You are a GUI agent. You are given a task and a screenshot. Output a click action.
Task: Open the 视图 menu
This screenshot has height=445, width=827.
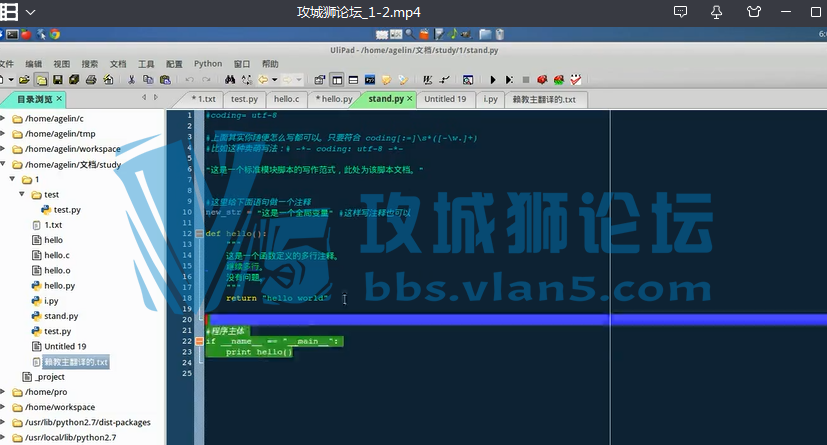click(62, 64)
